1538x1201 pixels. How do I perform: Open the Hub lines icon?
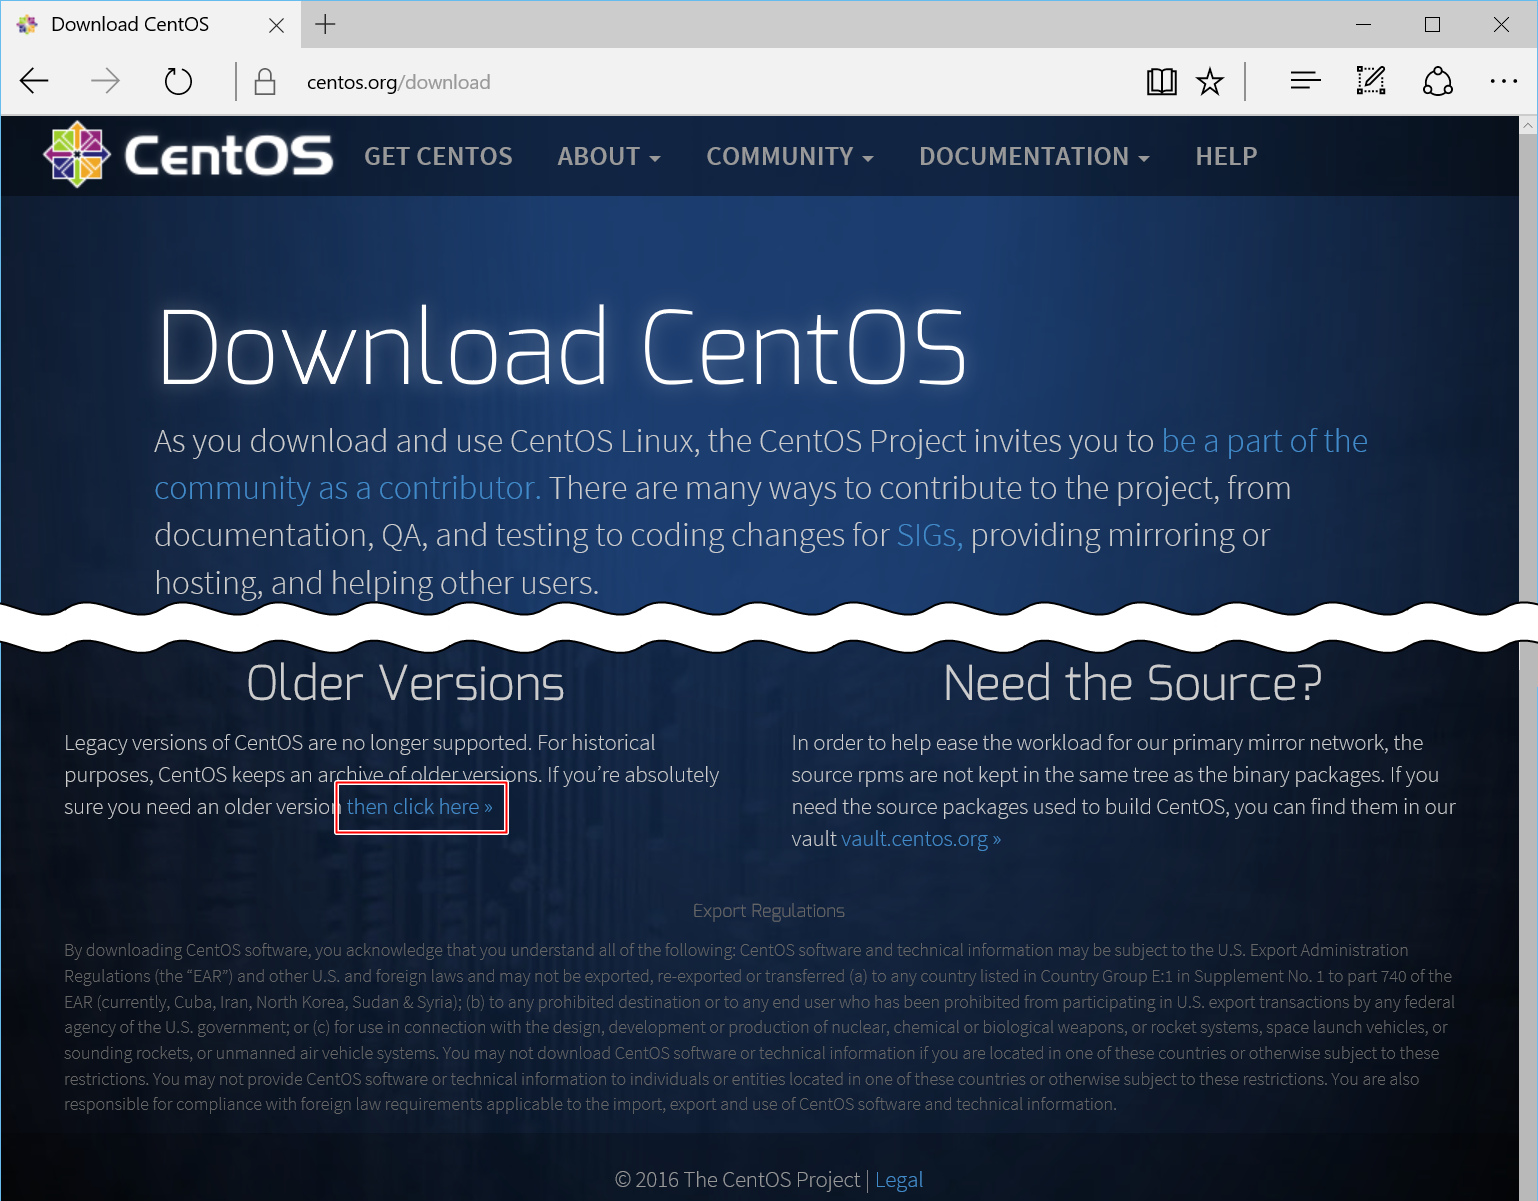coord(1305,81)
